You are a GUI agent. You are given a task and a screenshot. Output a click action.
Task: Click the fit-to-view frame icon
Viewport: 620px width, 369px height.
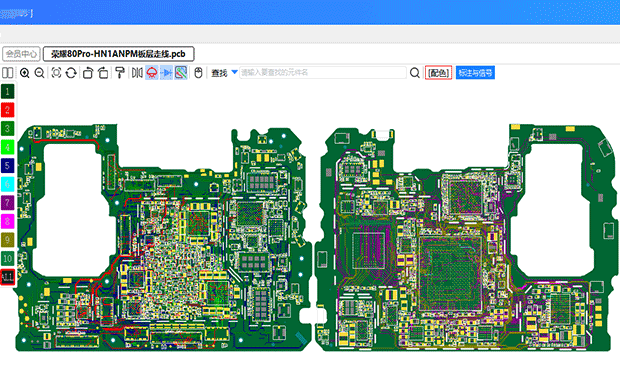pyautogui.click(x=56, y=73)
